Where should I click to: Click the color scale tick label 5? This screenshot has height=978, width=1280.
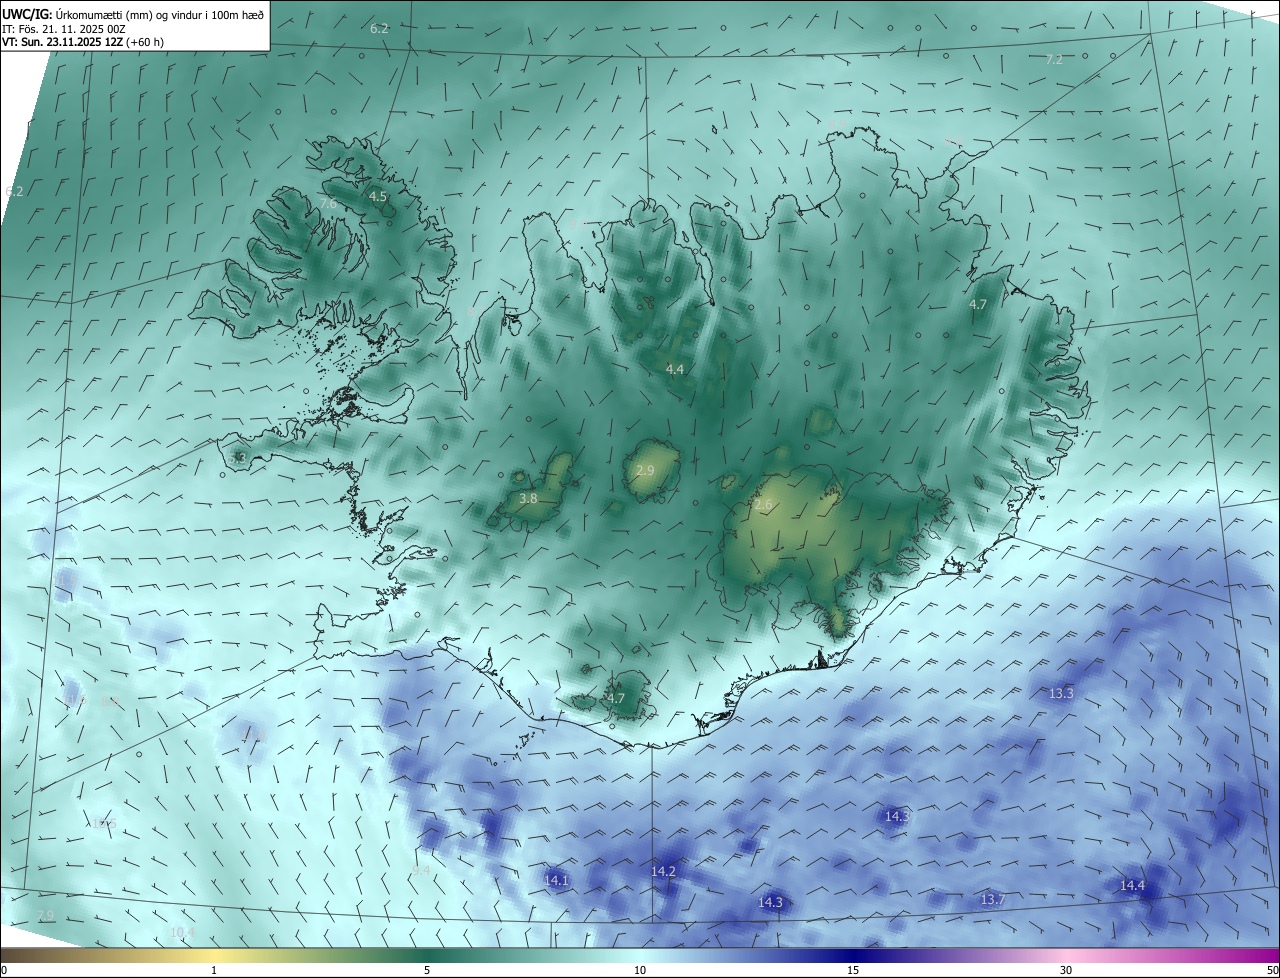427,970
